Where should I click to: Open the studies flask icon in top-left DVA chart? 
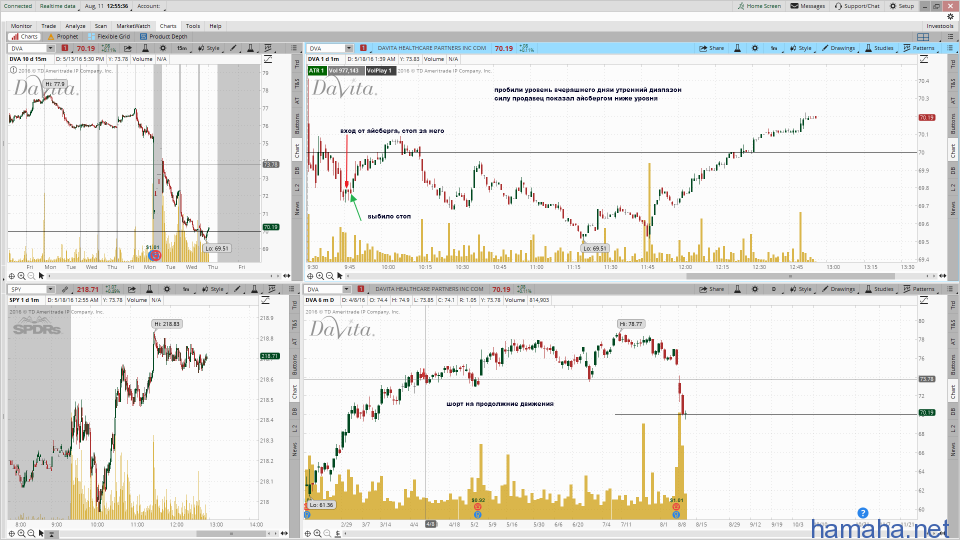pyautogui.click(x=251, y=48)
